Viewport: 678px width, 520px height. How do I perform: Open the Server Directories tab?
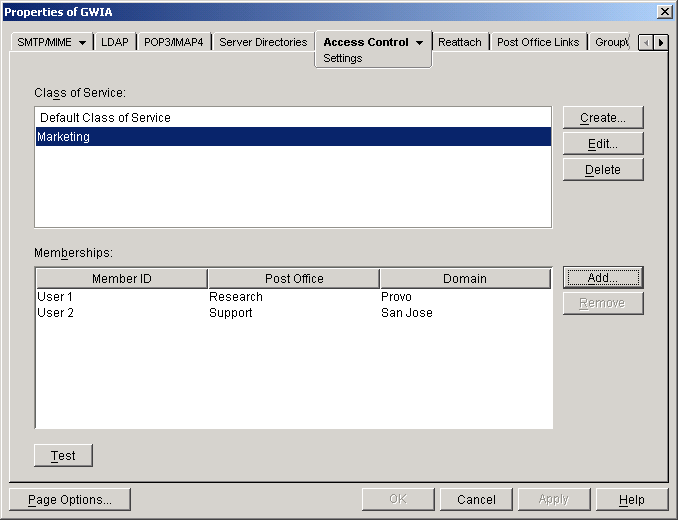(x=263, y=42)
